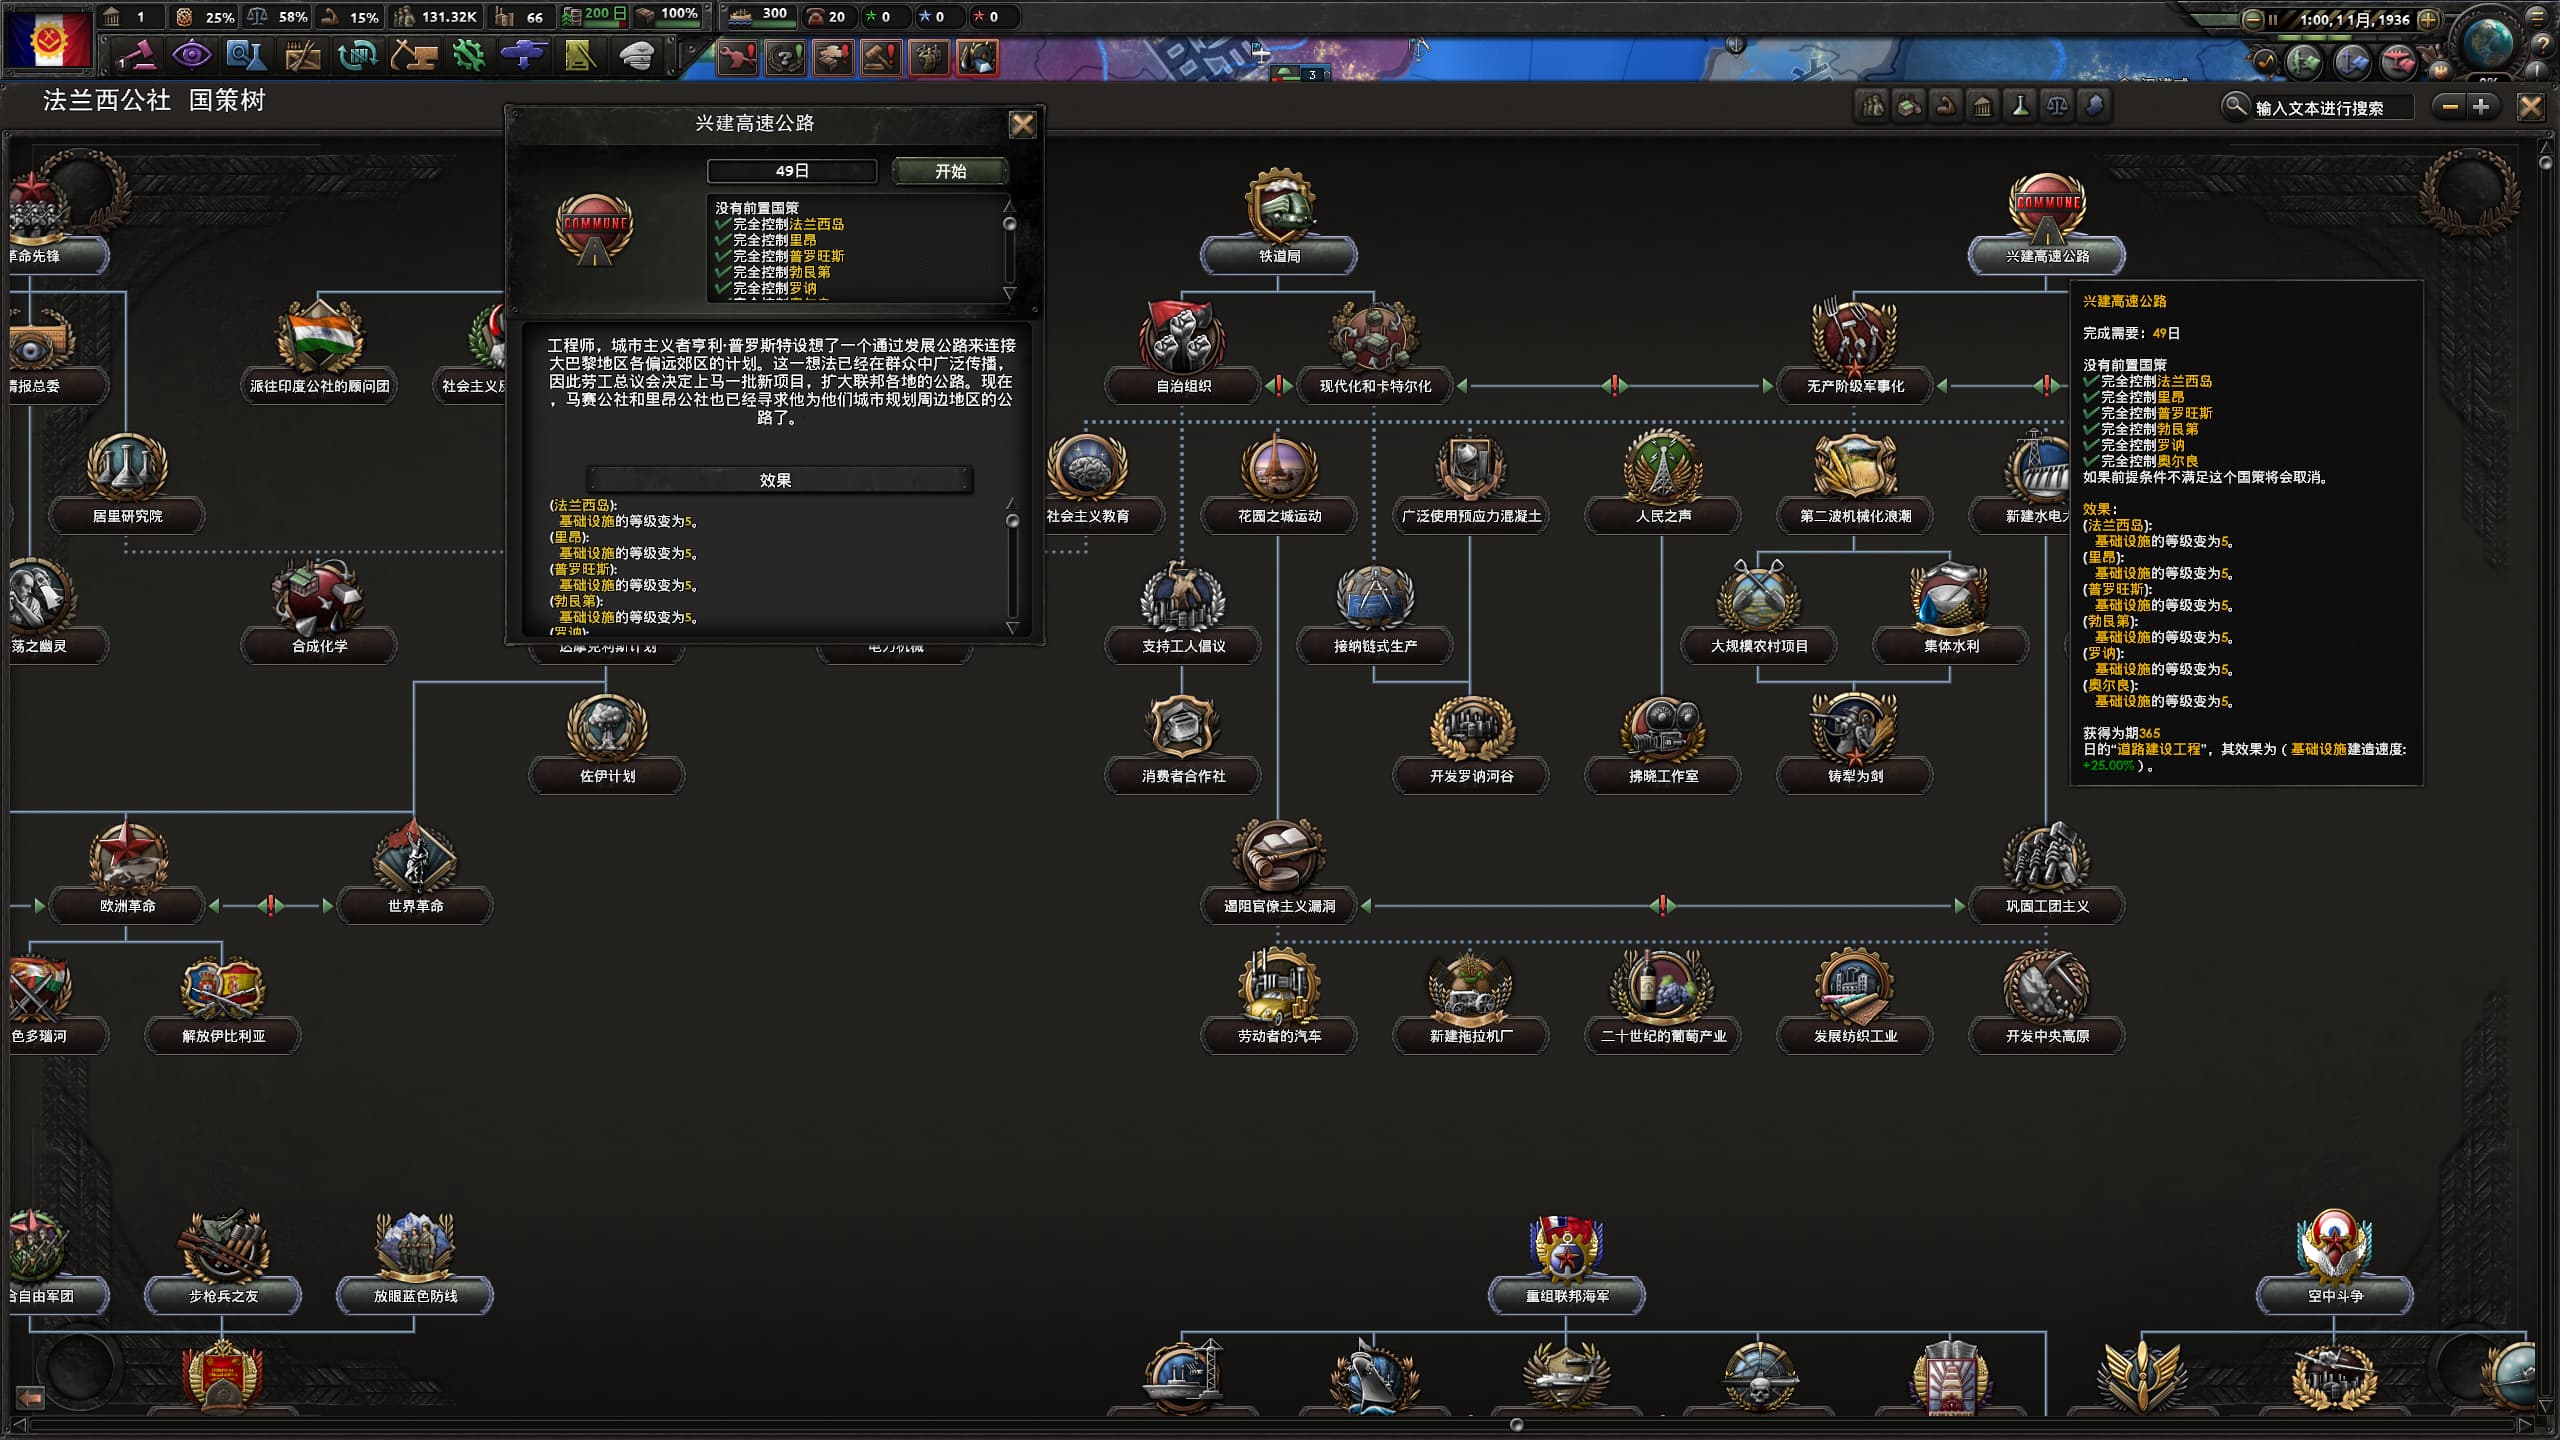Increase game speed with plus button
The height and width of the screenshot is (1440, 2560).
[2428, 19]
